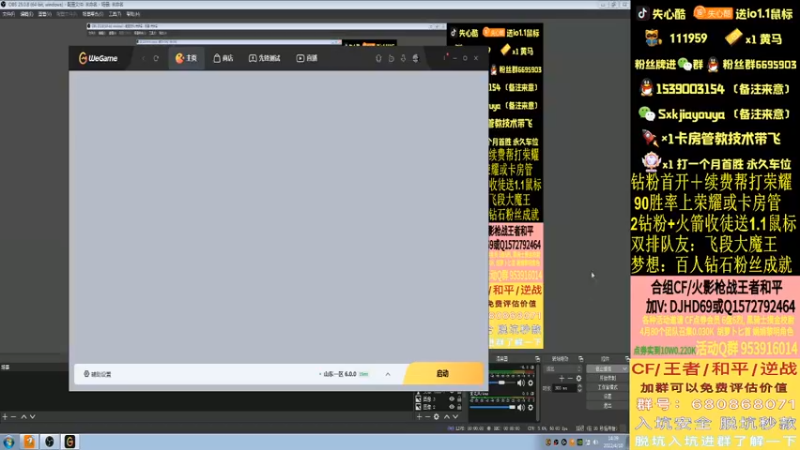The image size is (800, 450).
Task: Click the 退出 button in controls
Action: 608,406
